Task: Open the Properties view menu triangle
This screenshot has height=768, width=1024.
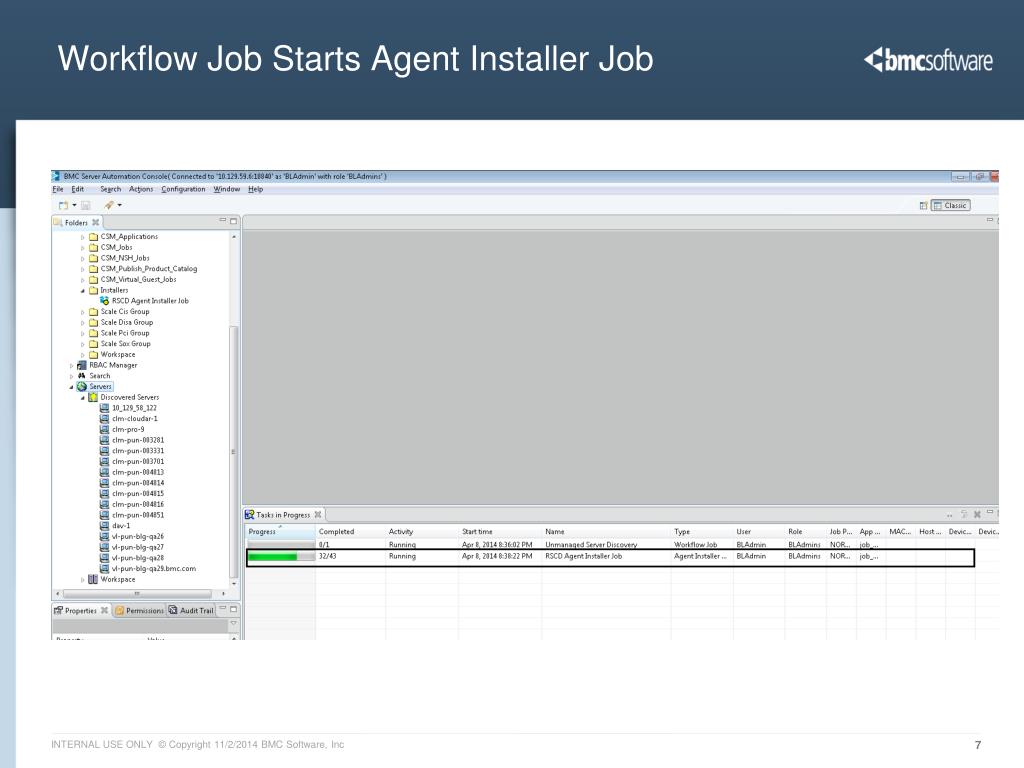Action: click(x=233, y=624)
